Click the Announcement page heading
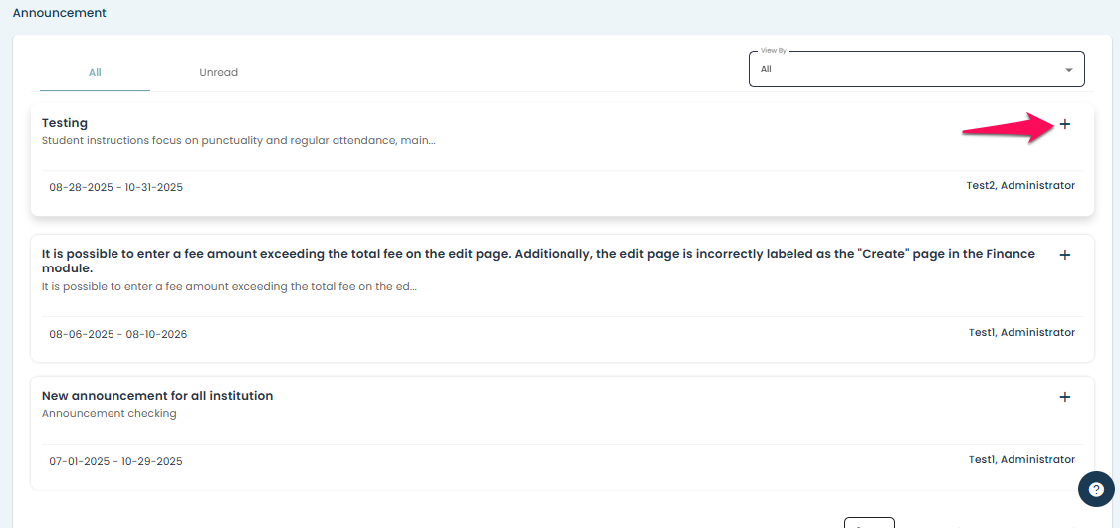This screenshot has height=528, width=1120. pos(59,13)
